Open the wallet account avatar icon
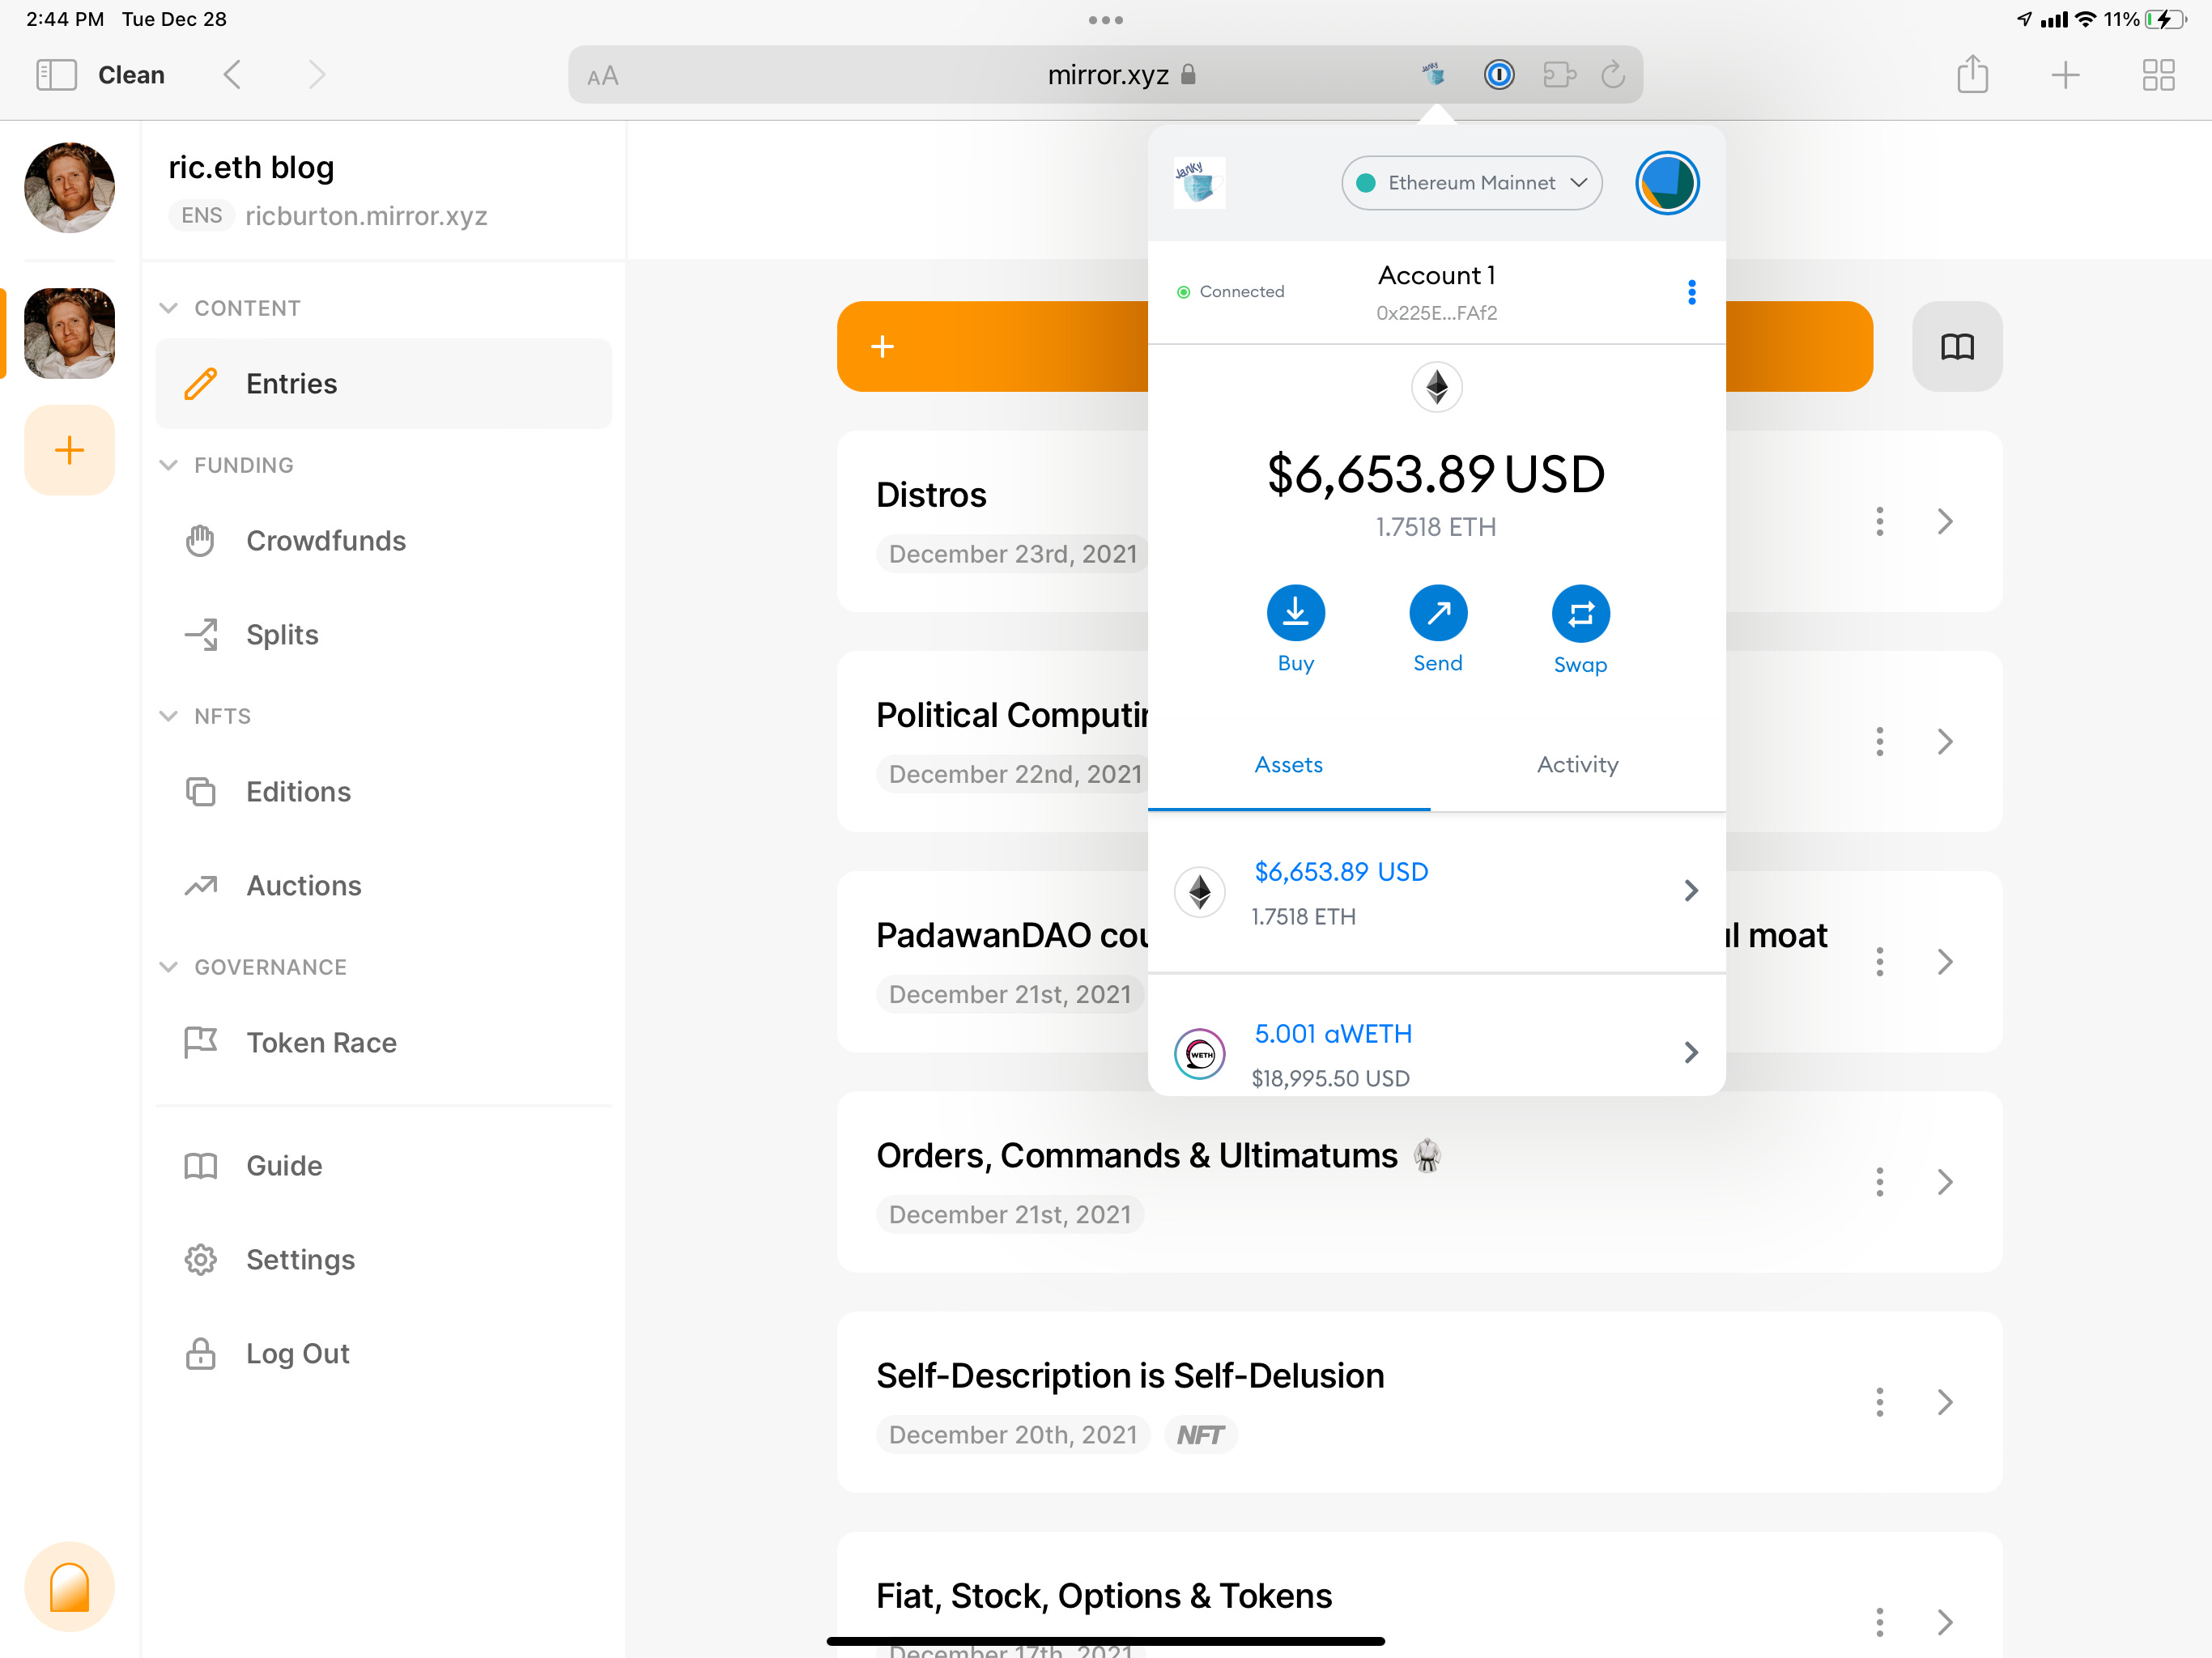This screenshot has width=2212, height=1658. tap(1667, 183)
